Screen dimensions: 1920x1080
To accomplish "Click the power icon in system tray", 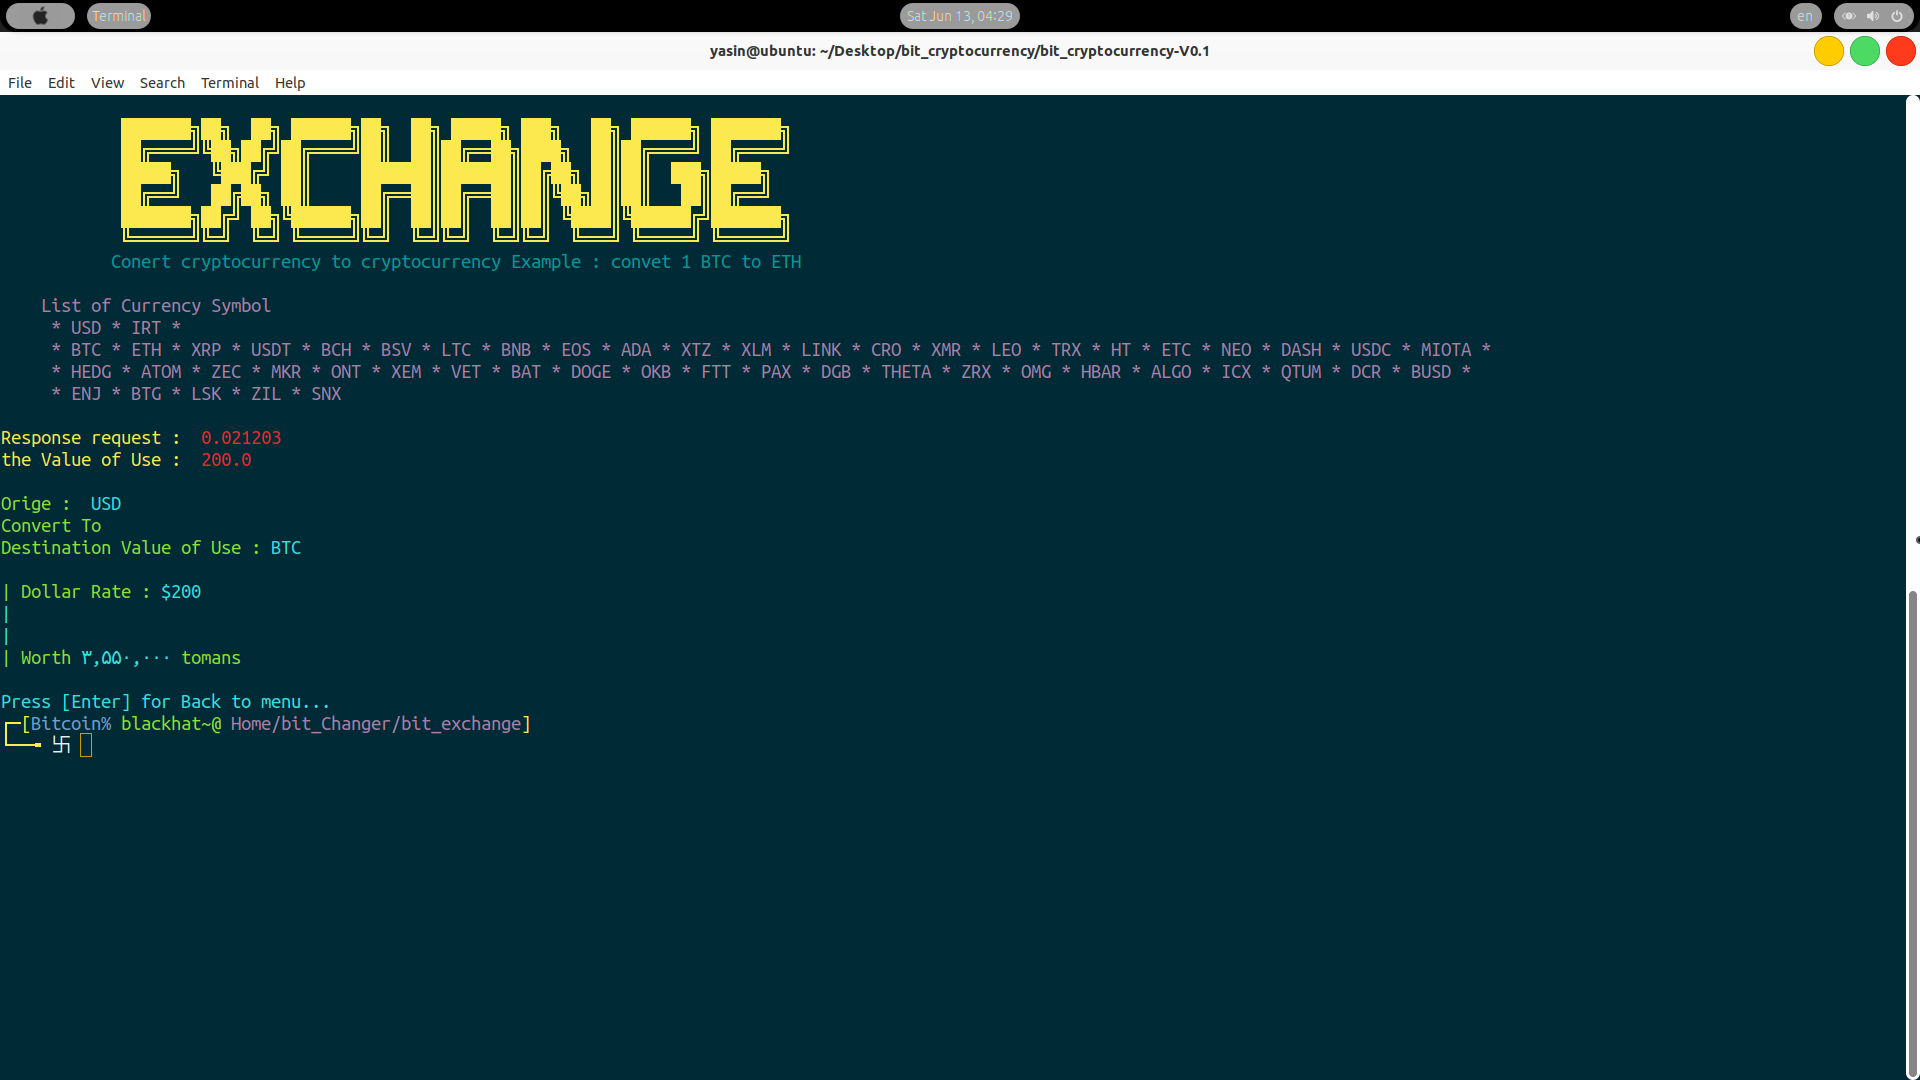I will (1897, 16).
